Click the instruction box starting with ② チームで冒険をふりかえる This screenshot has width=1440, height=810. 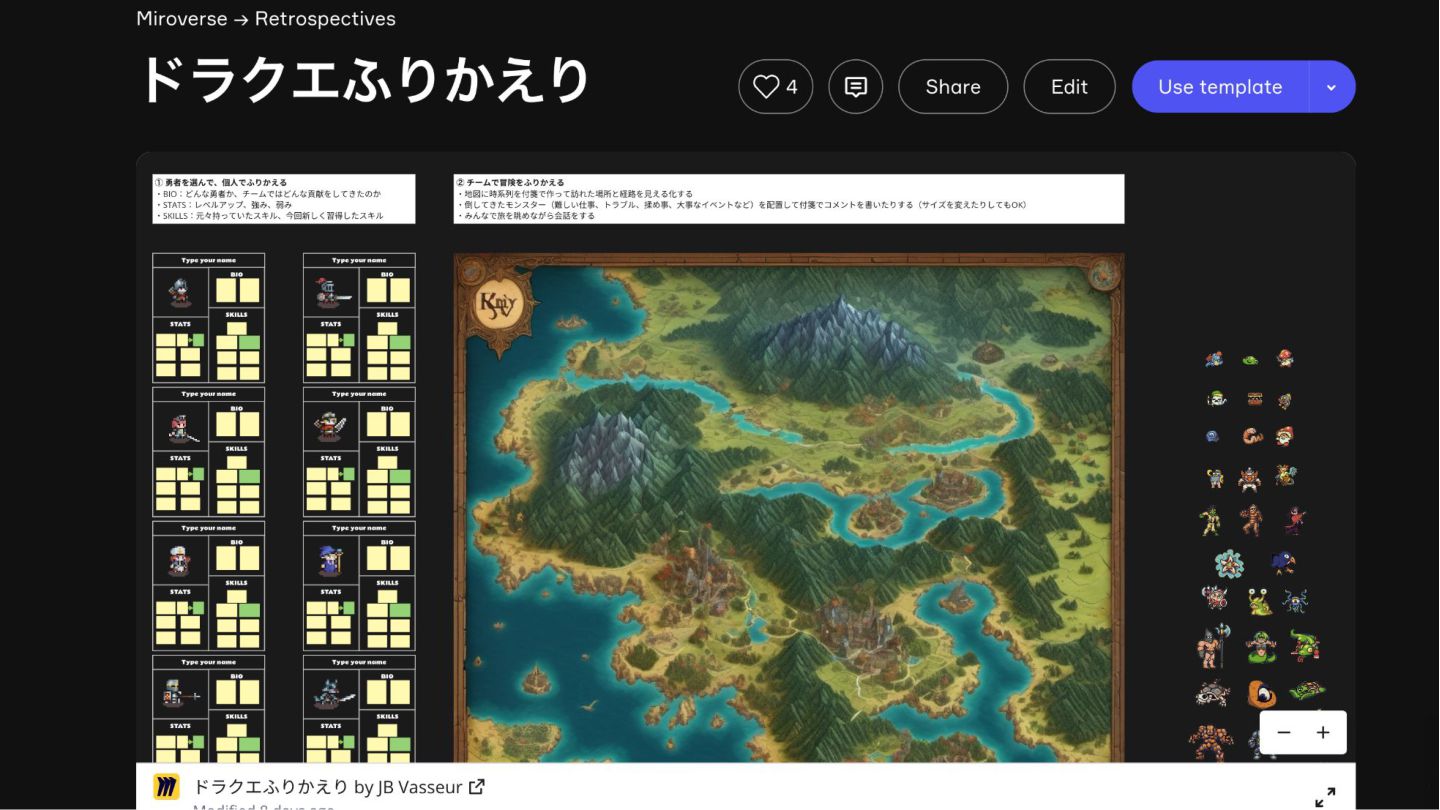click(789, 199)
